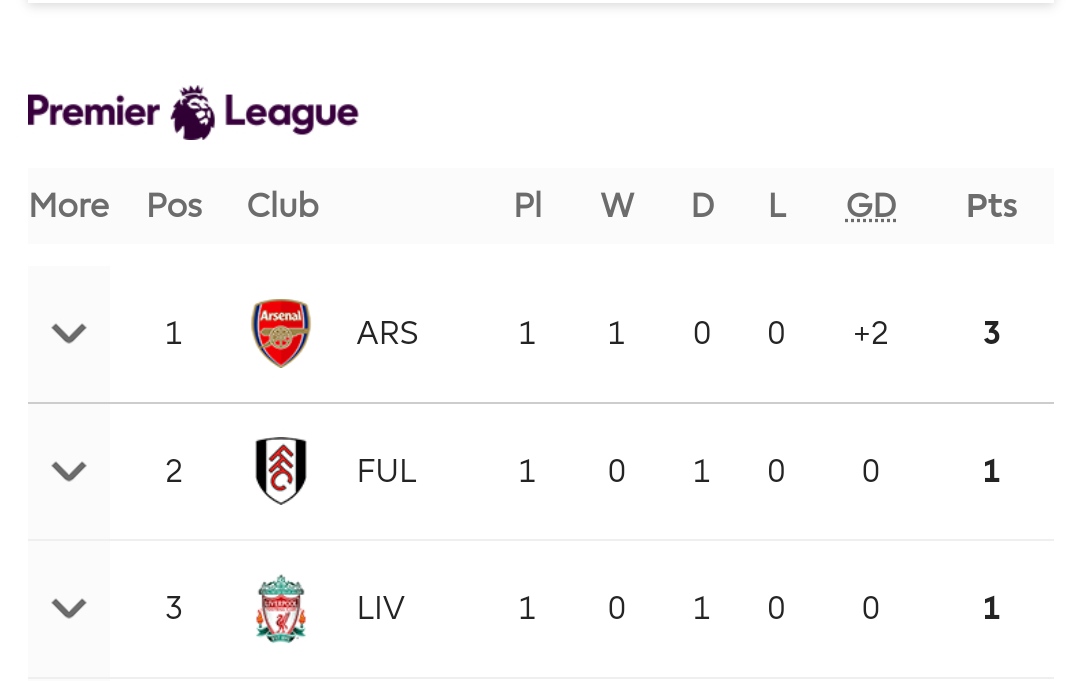
Task: Open the ARS club link
Action: 387,333
